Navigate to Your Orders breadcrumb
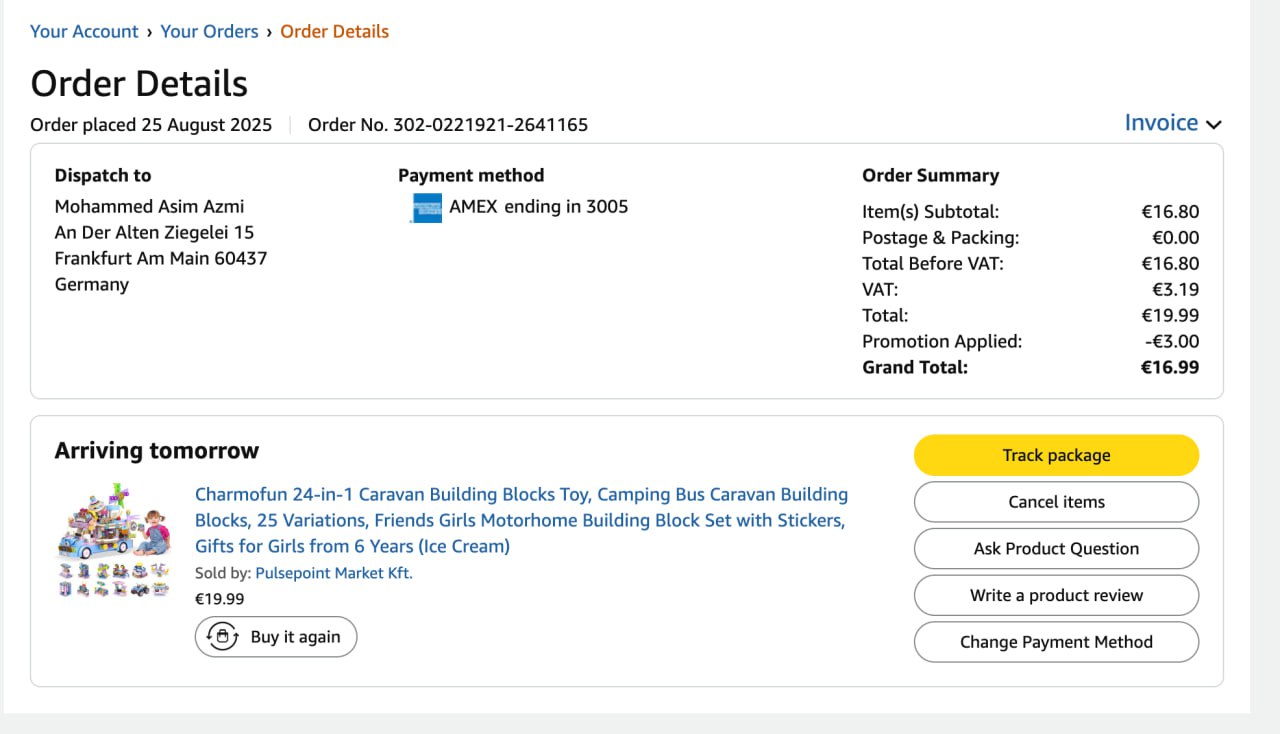This screenshot has width=1280, height=734. [x=209, y=31]
